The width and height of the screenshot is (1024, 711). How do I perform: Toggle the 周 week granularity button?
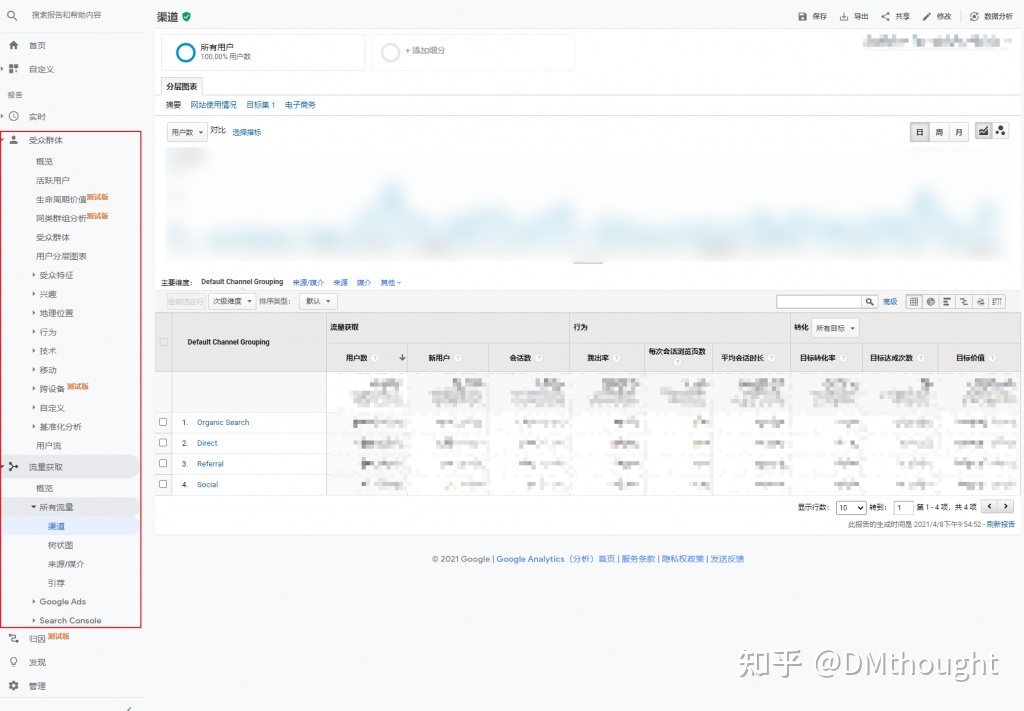(x=939, y=133)
